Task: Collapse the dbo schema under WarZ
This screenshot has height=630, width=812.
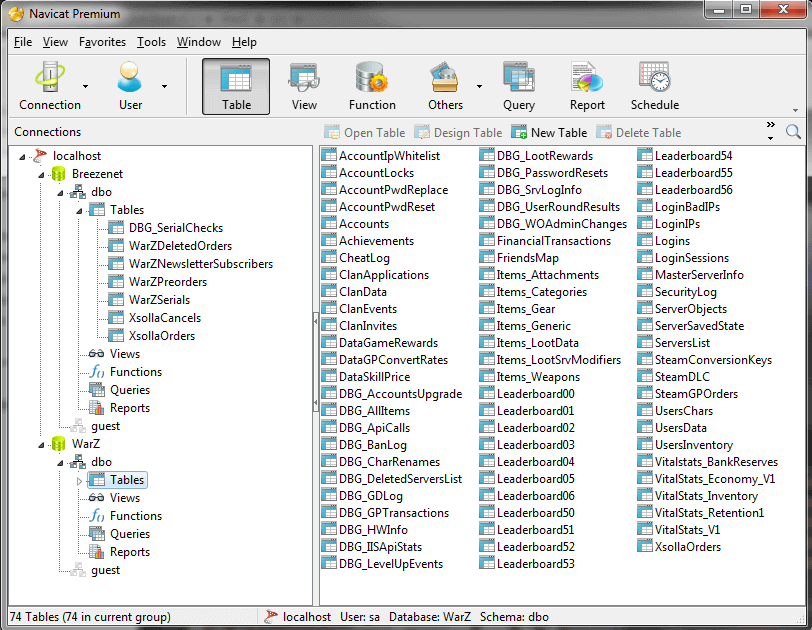Action: [x=61, y=463]
